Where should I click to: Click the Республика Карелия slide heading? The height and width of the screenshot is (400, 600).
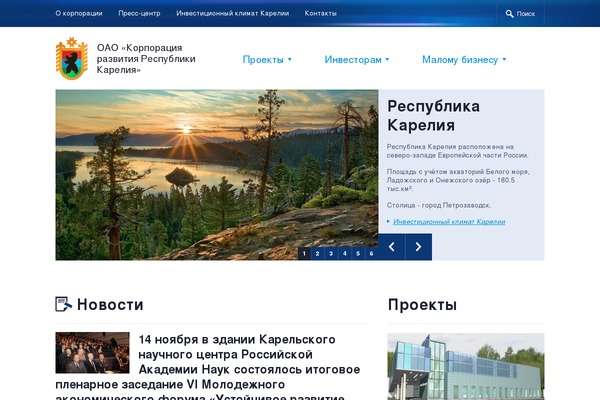pyautogui.click(x=433, y=116)
